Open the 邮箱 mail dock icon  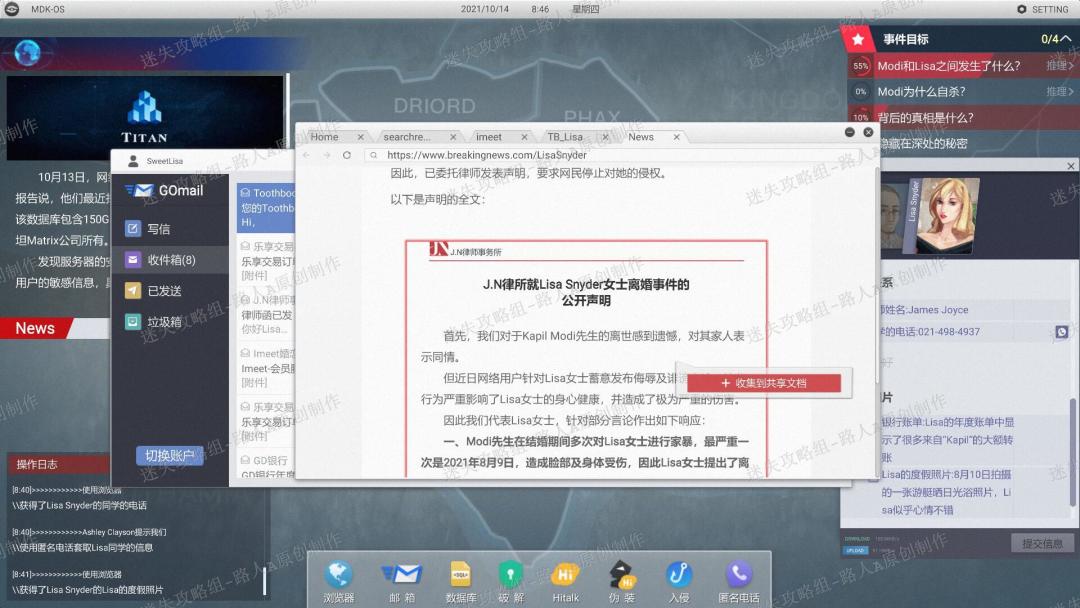[402, 575]
